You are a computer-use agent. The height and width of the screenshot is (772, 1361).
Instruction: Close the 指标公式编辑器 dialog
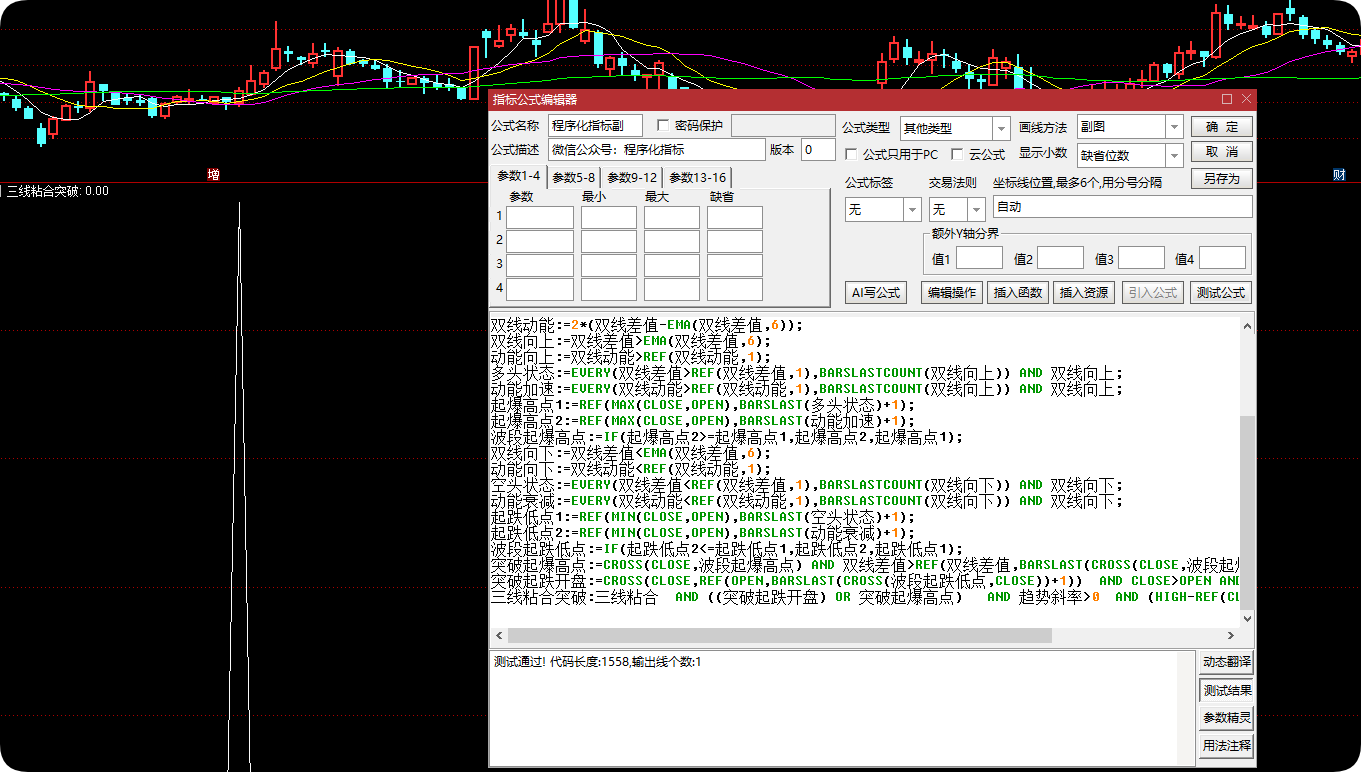tap(1246, 99)
